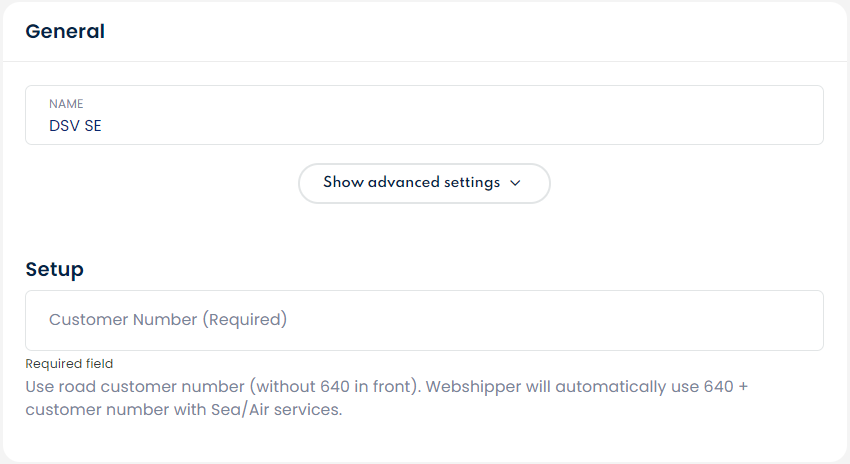850x464 pixels.
Task: Expand the Show advanced settings section
Action: coord(424,183)
